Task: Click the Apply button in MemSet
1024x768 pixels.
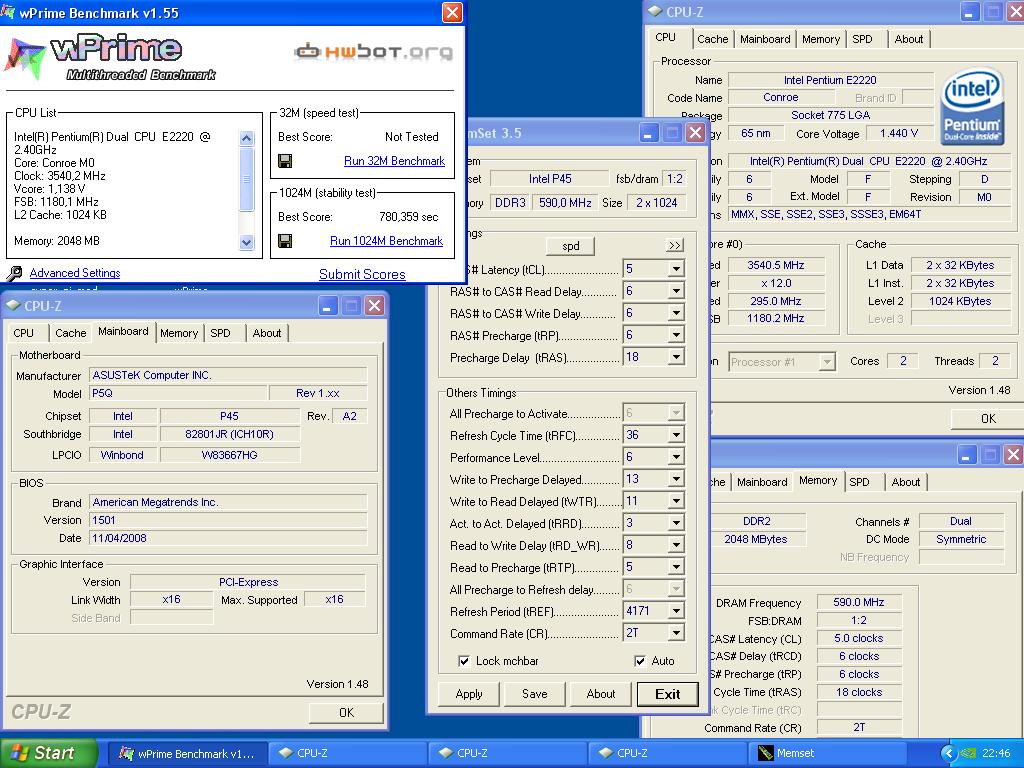Action: tap(469, 694)
